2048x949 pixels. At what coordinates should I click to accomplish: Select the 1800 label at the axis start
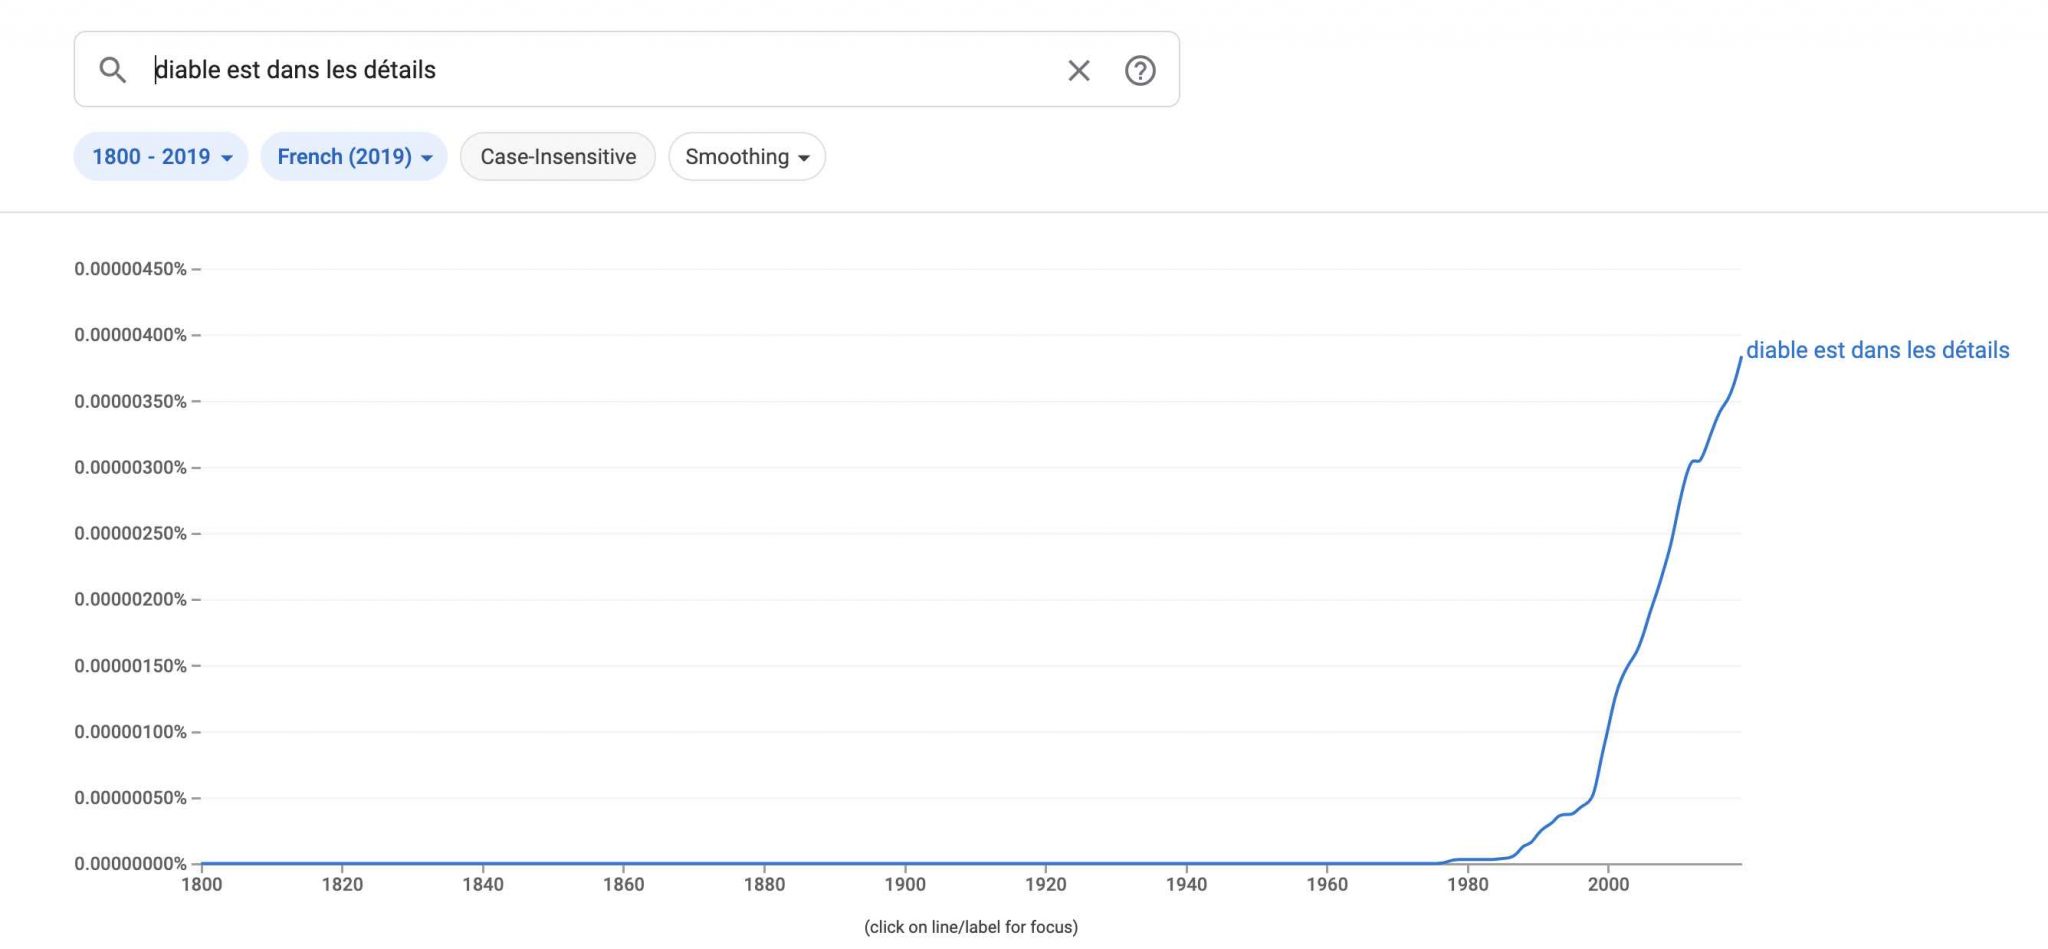coord(202,884)
